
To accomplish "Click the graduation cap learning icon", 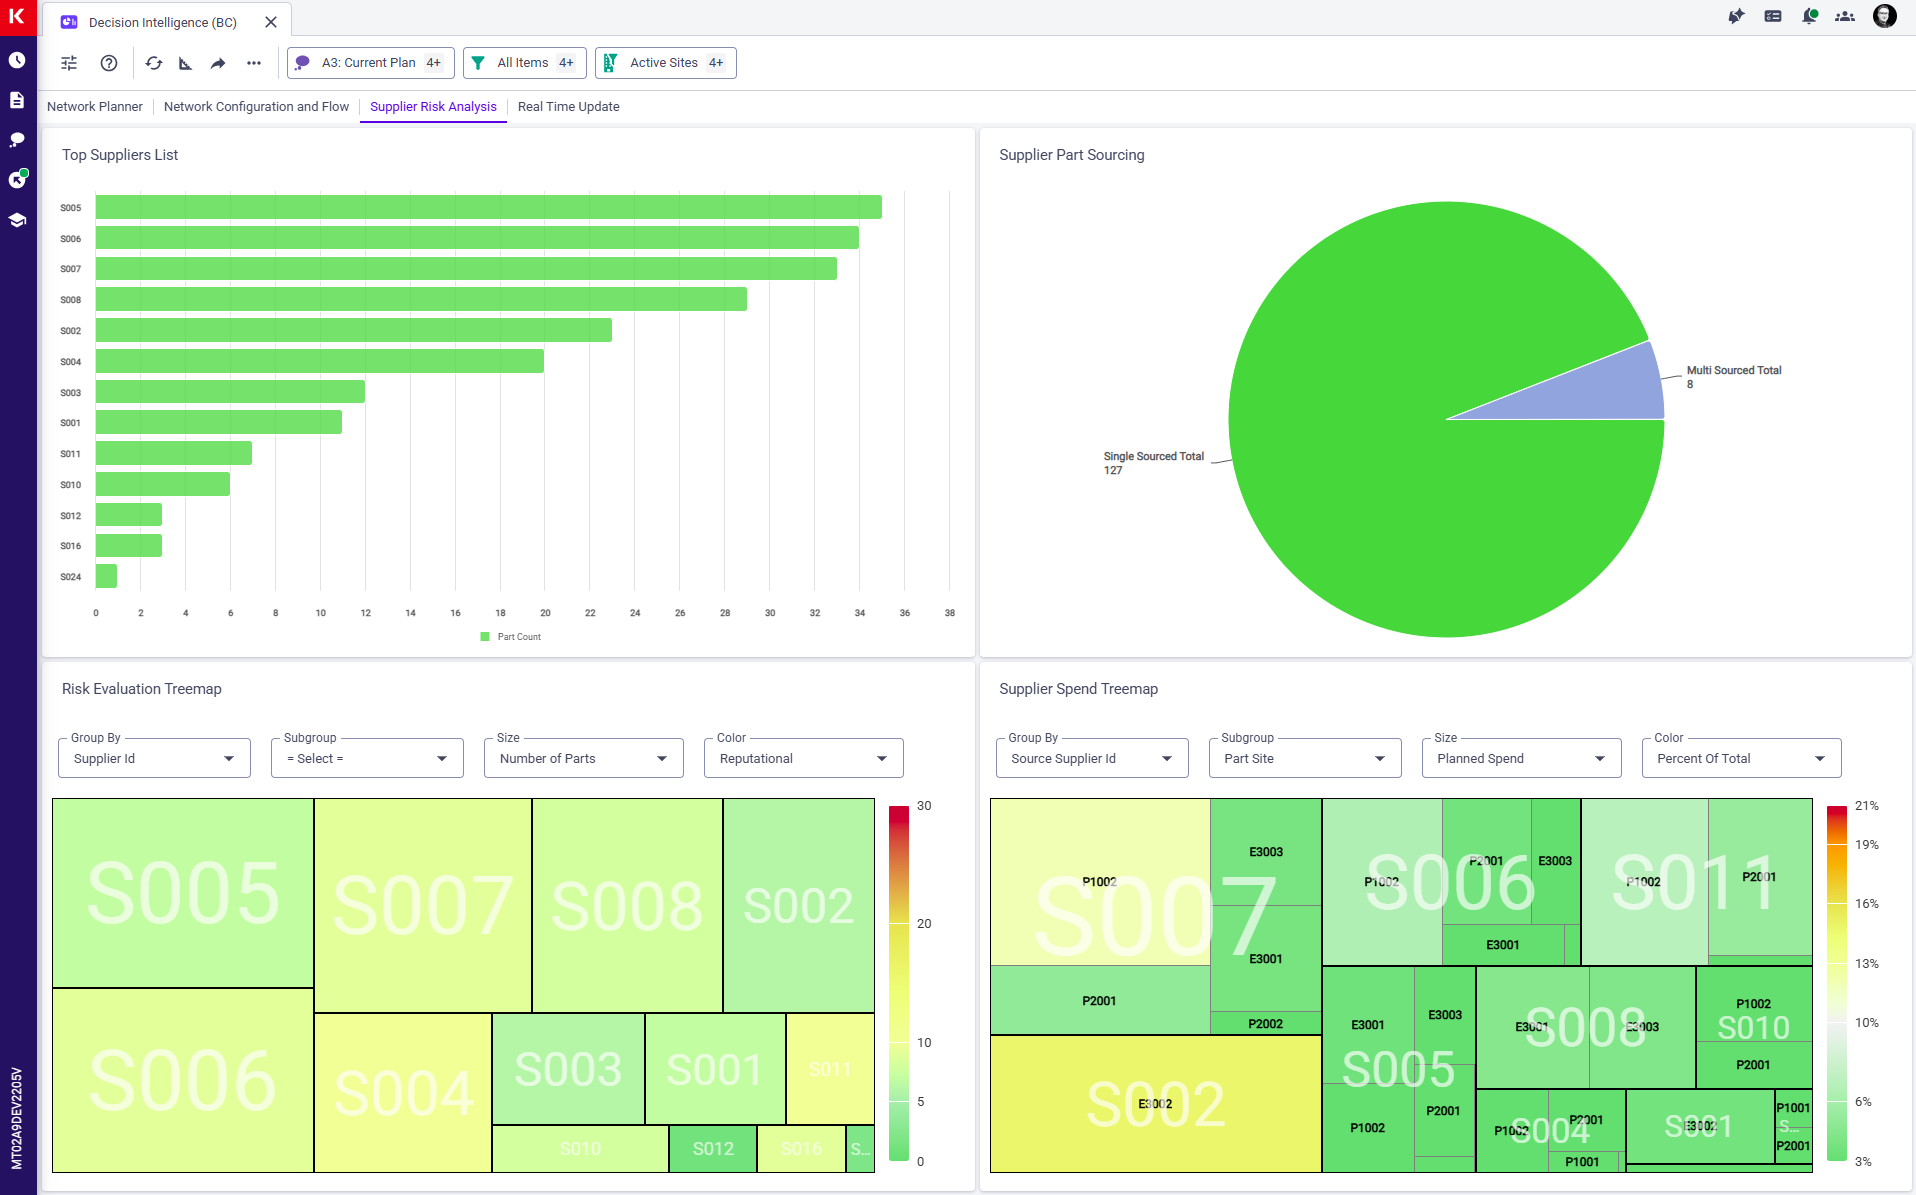I will tap(17, 220).
